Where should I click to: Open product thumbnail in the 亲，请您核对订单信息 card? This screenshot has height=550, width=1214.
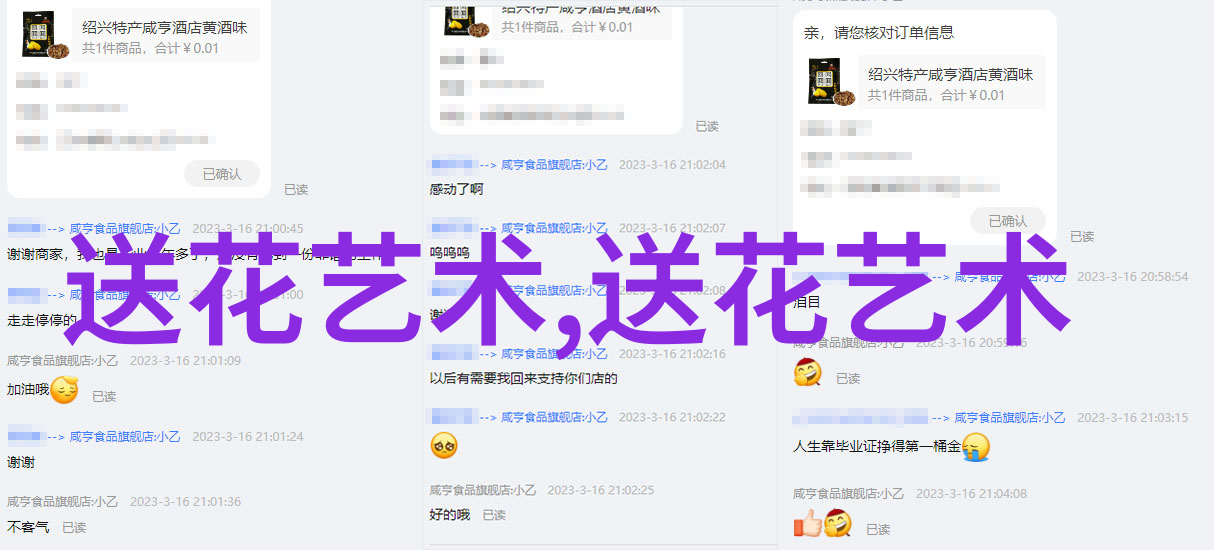pyautogui.click(x=832, y=82)
